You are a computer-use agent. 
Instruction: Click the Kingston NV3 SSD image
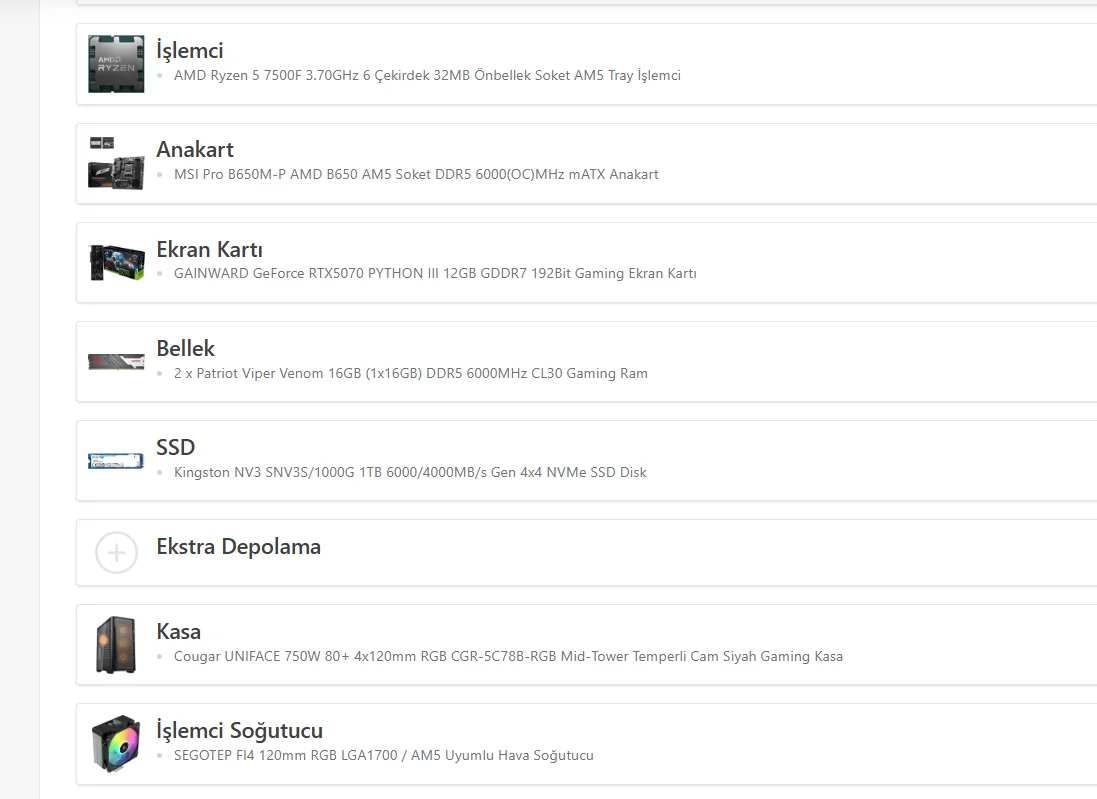pyautogui.click(x=116, y=461)
